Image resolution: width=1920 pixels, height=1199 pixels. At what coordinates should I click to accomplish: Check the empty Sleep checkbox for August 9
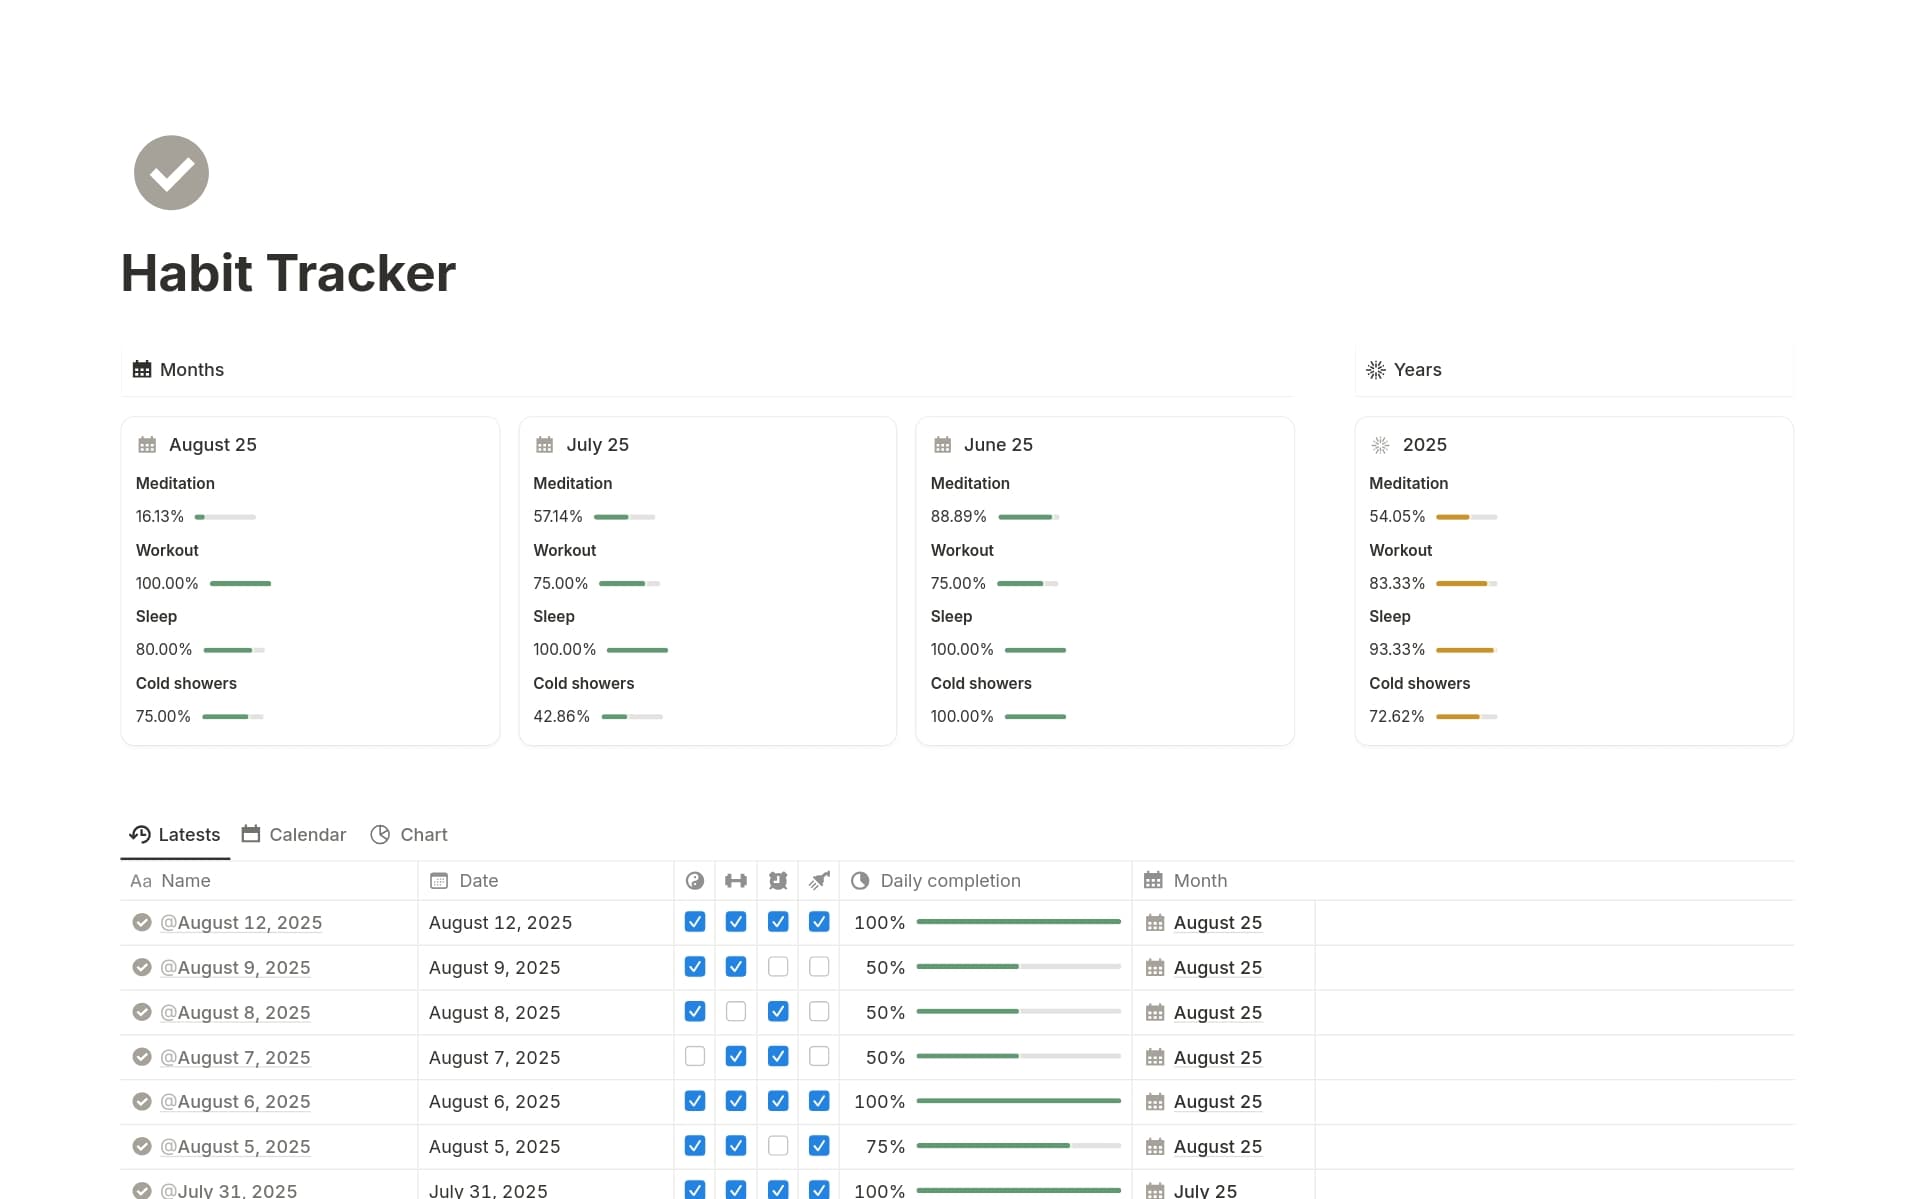coord(778,966)
